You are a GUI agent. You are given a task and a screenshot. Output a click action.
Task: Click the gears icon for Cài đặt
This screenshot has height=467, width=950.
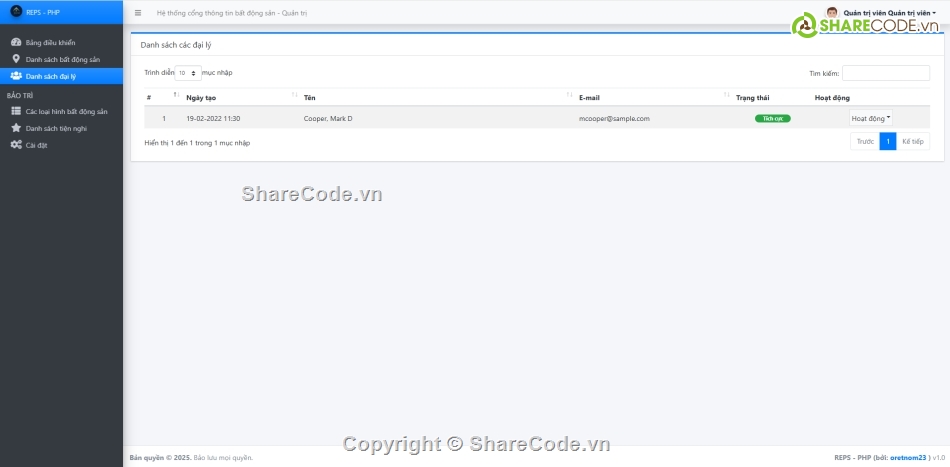16,145
